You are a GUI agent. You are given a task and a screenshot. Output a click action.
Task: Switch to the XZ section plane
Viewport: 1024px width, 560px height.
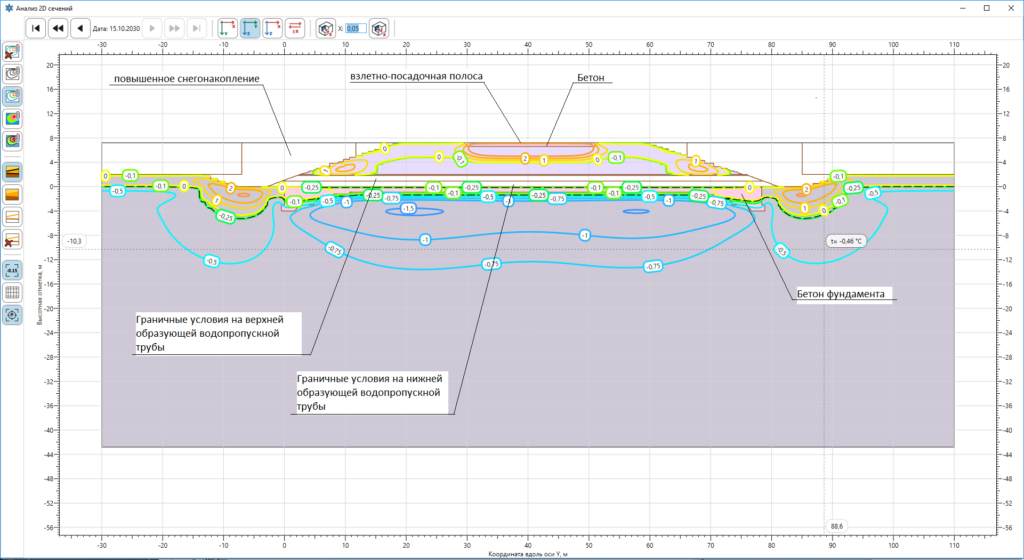coord(272,28)
